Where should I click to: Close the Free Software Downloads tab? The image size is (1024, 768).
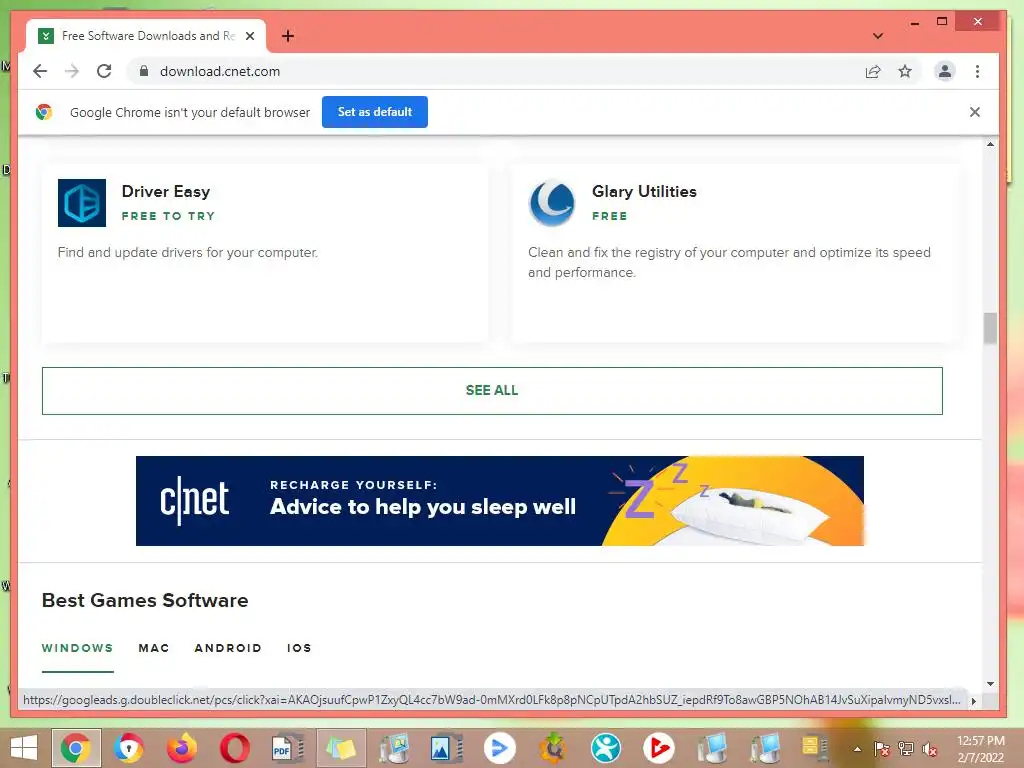pyautogui.click(x=250, y=36)
